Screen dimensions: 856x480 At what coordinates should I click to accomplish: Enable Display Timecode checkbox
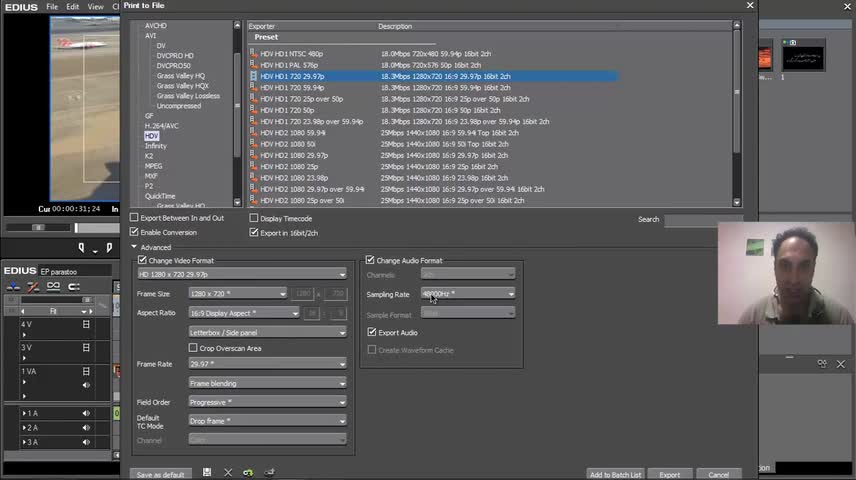coord(254,218)
